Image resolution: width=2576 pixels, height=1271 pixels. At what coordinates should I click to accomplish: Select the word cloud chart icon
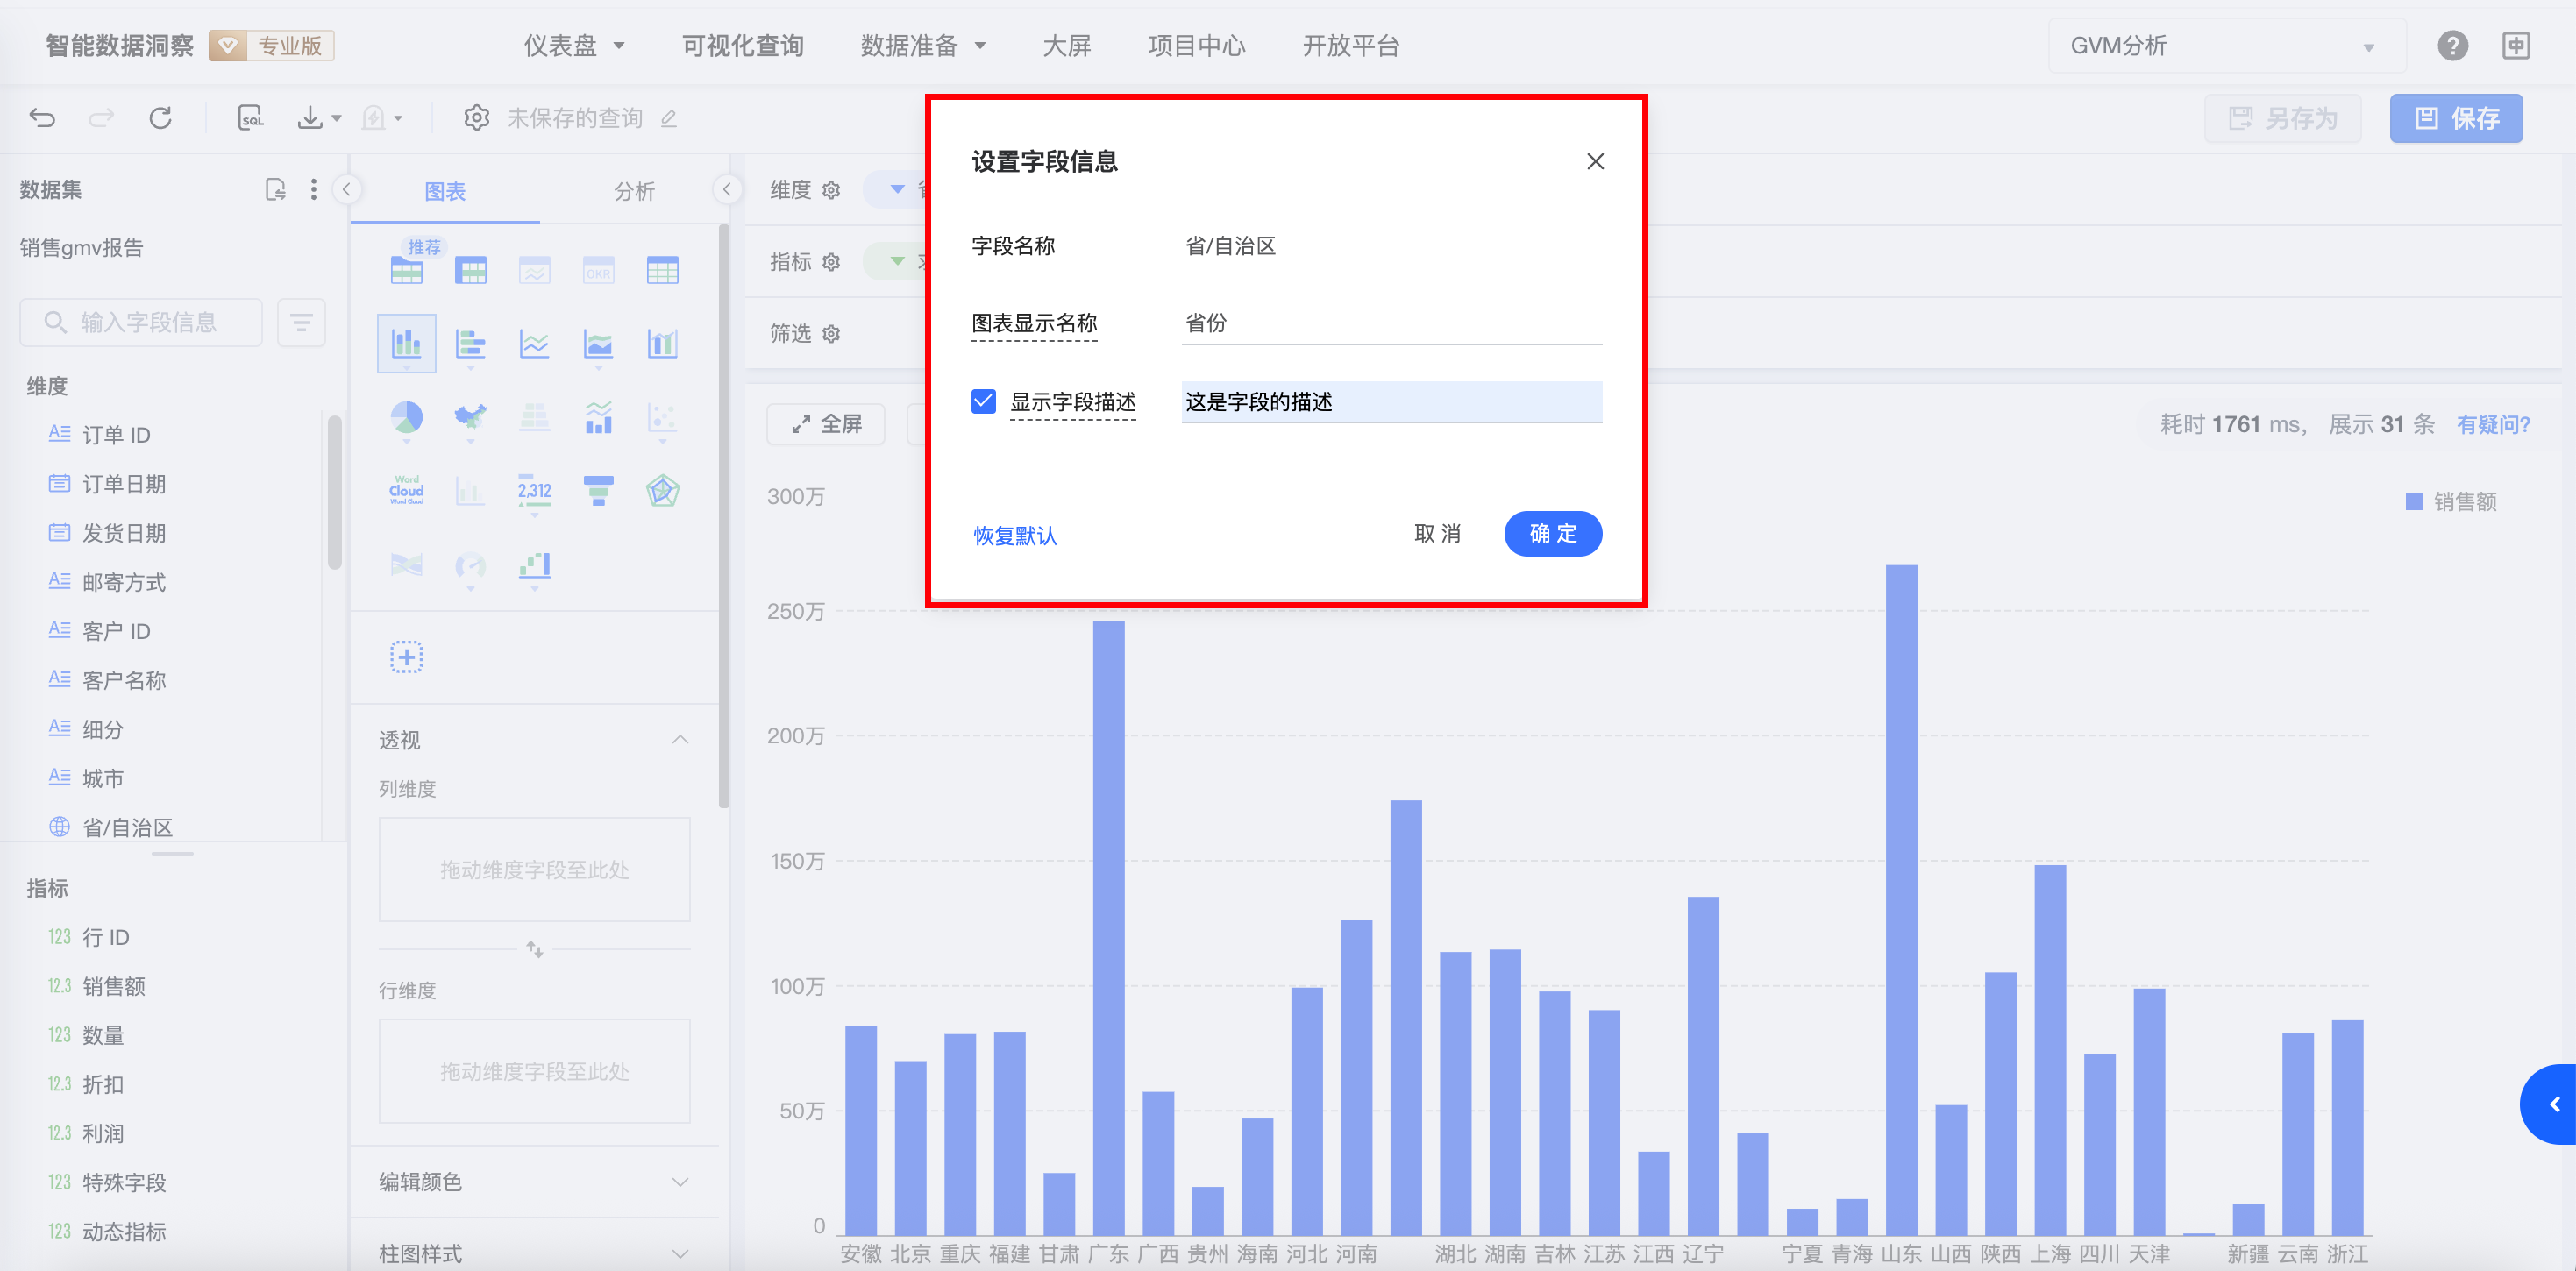(406, 490)
